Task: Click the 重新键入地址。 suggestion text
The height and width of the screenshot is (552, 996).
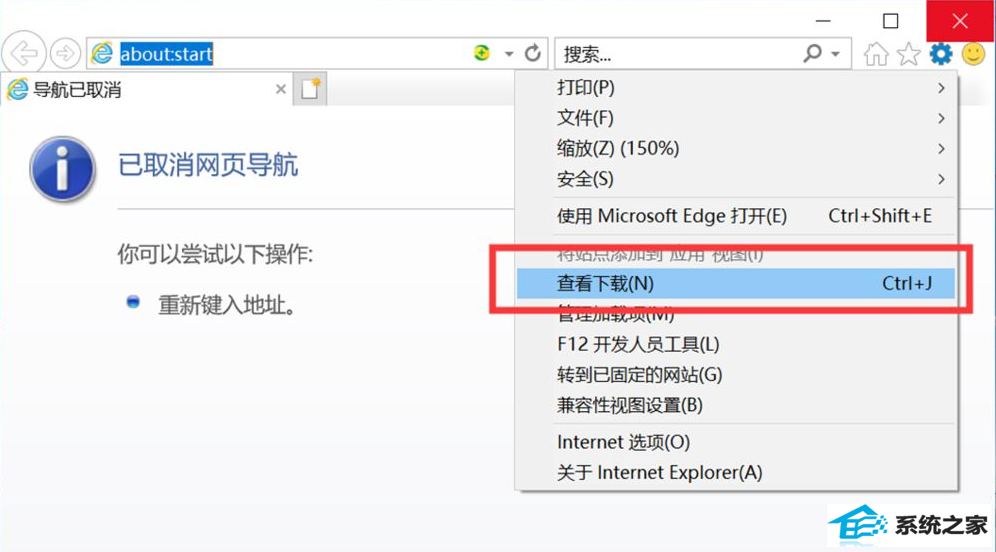Action: click(227, 306)
